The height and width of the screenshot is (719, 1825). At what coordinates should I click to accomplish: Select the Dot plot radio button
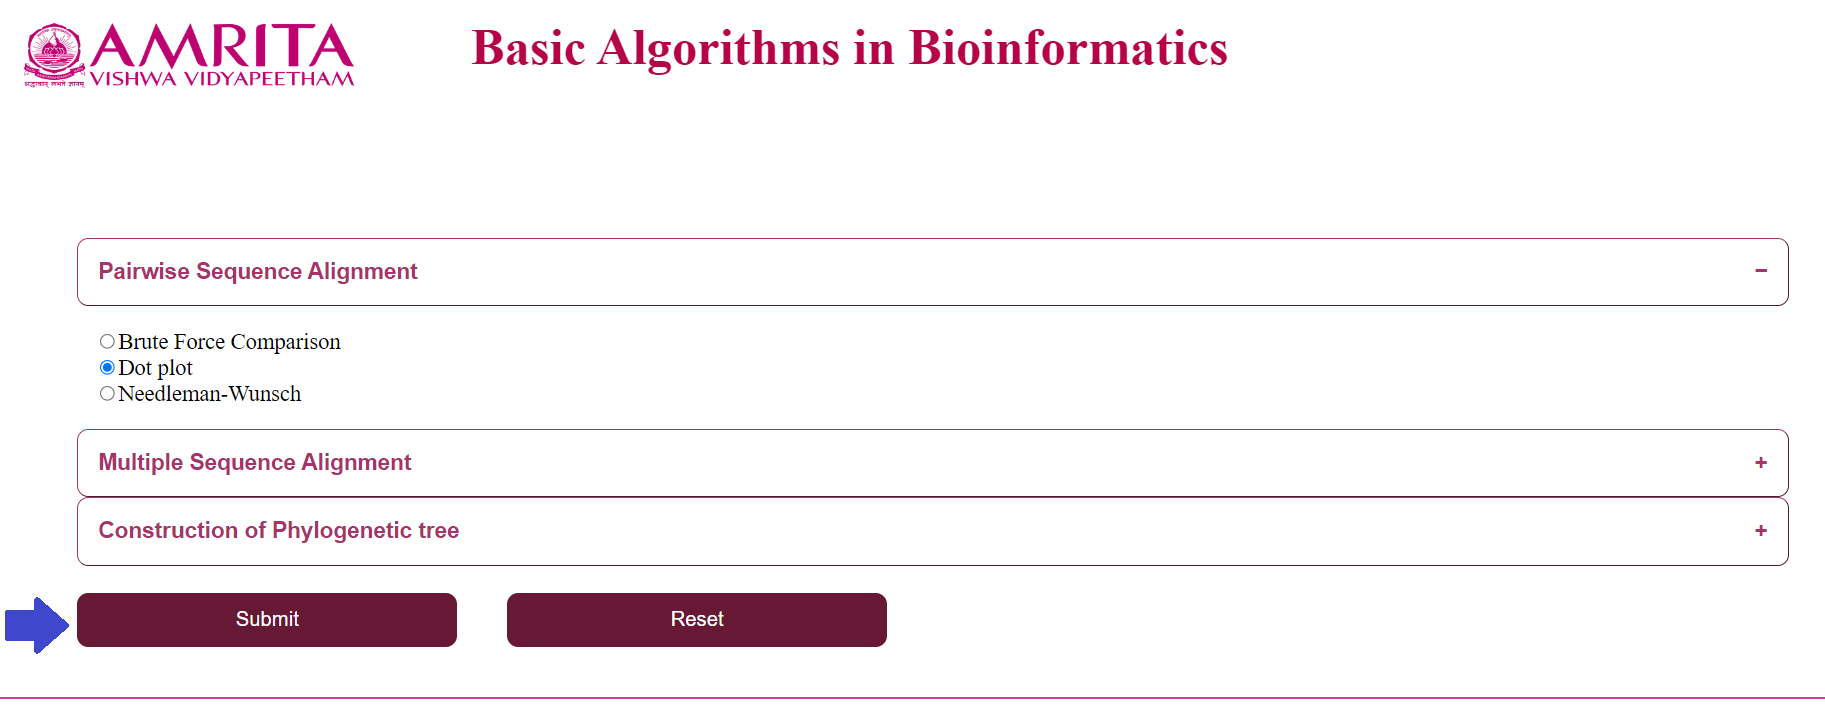click(107, 368)
